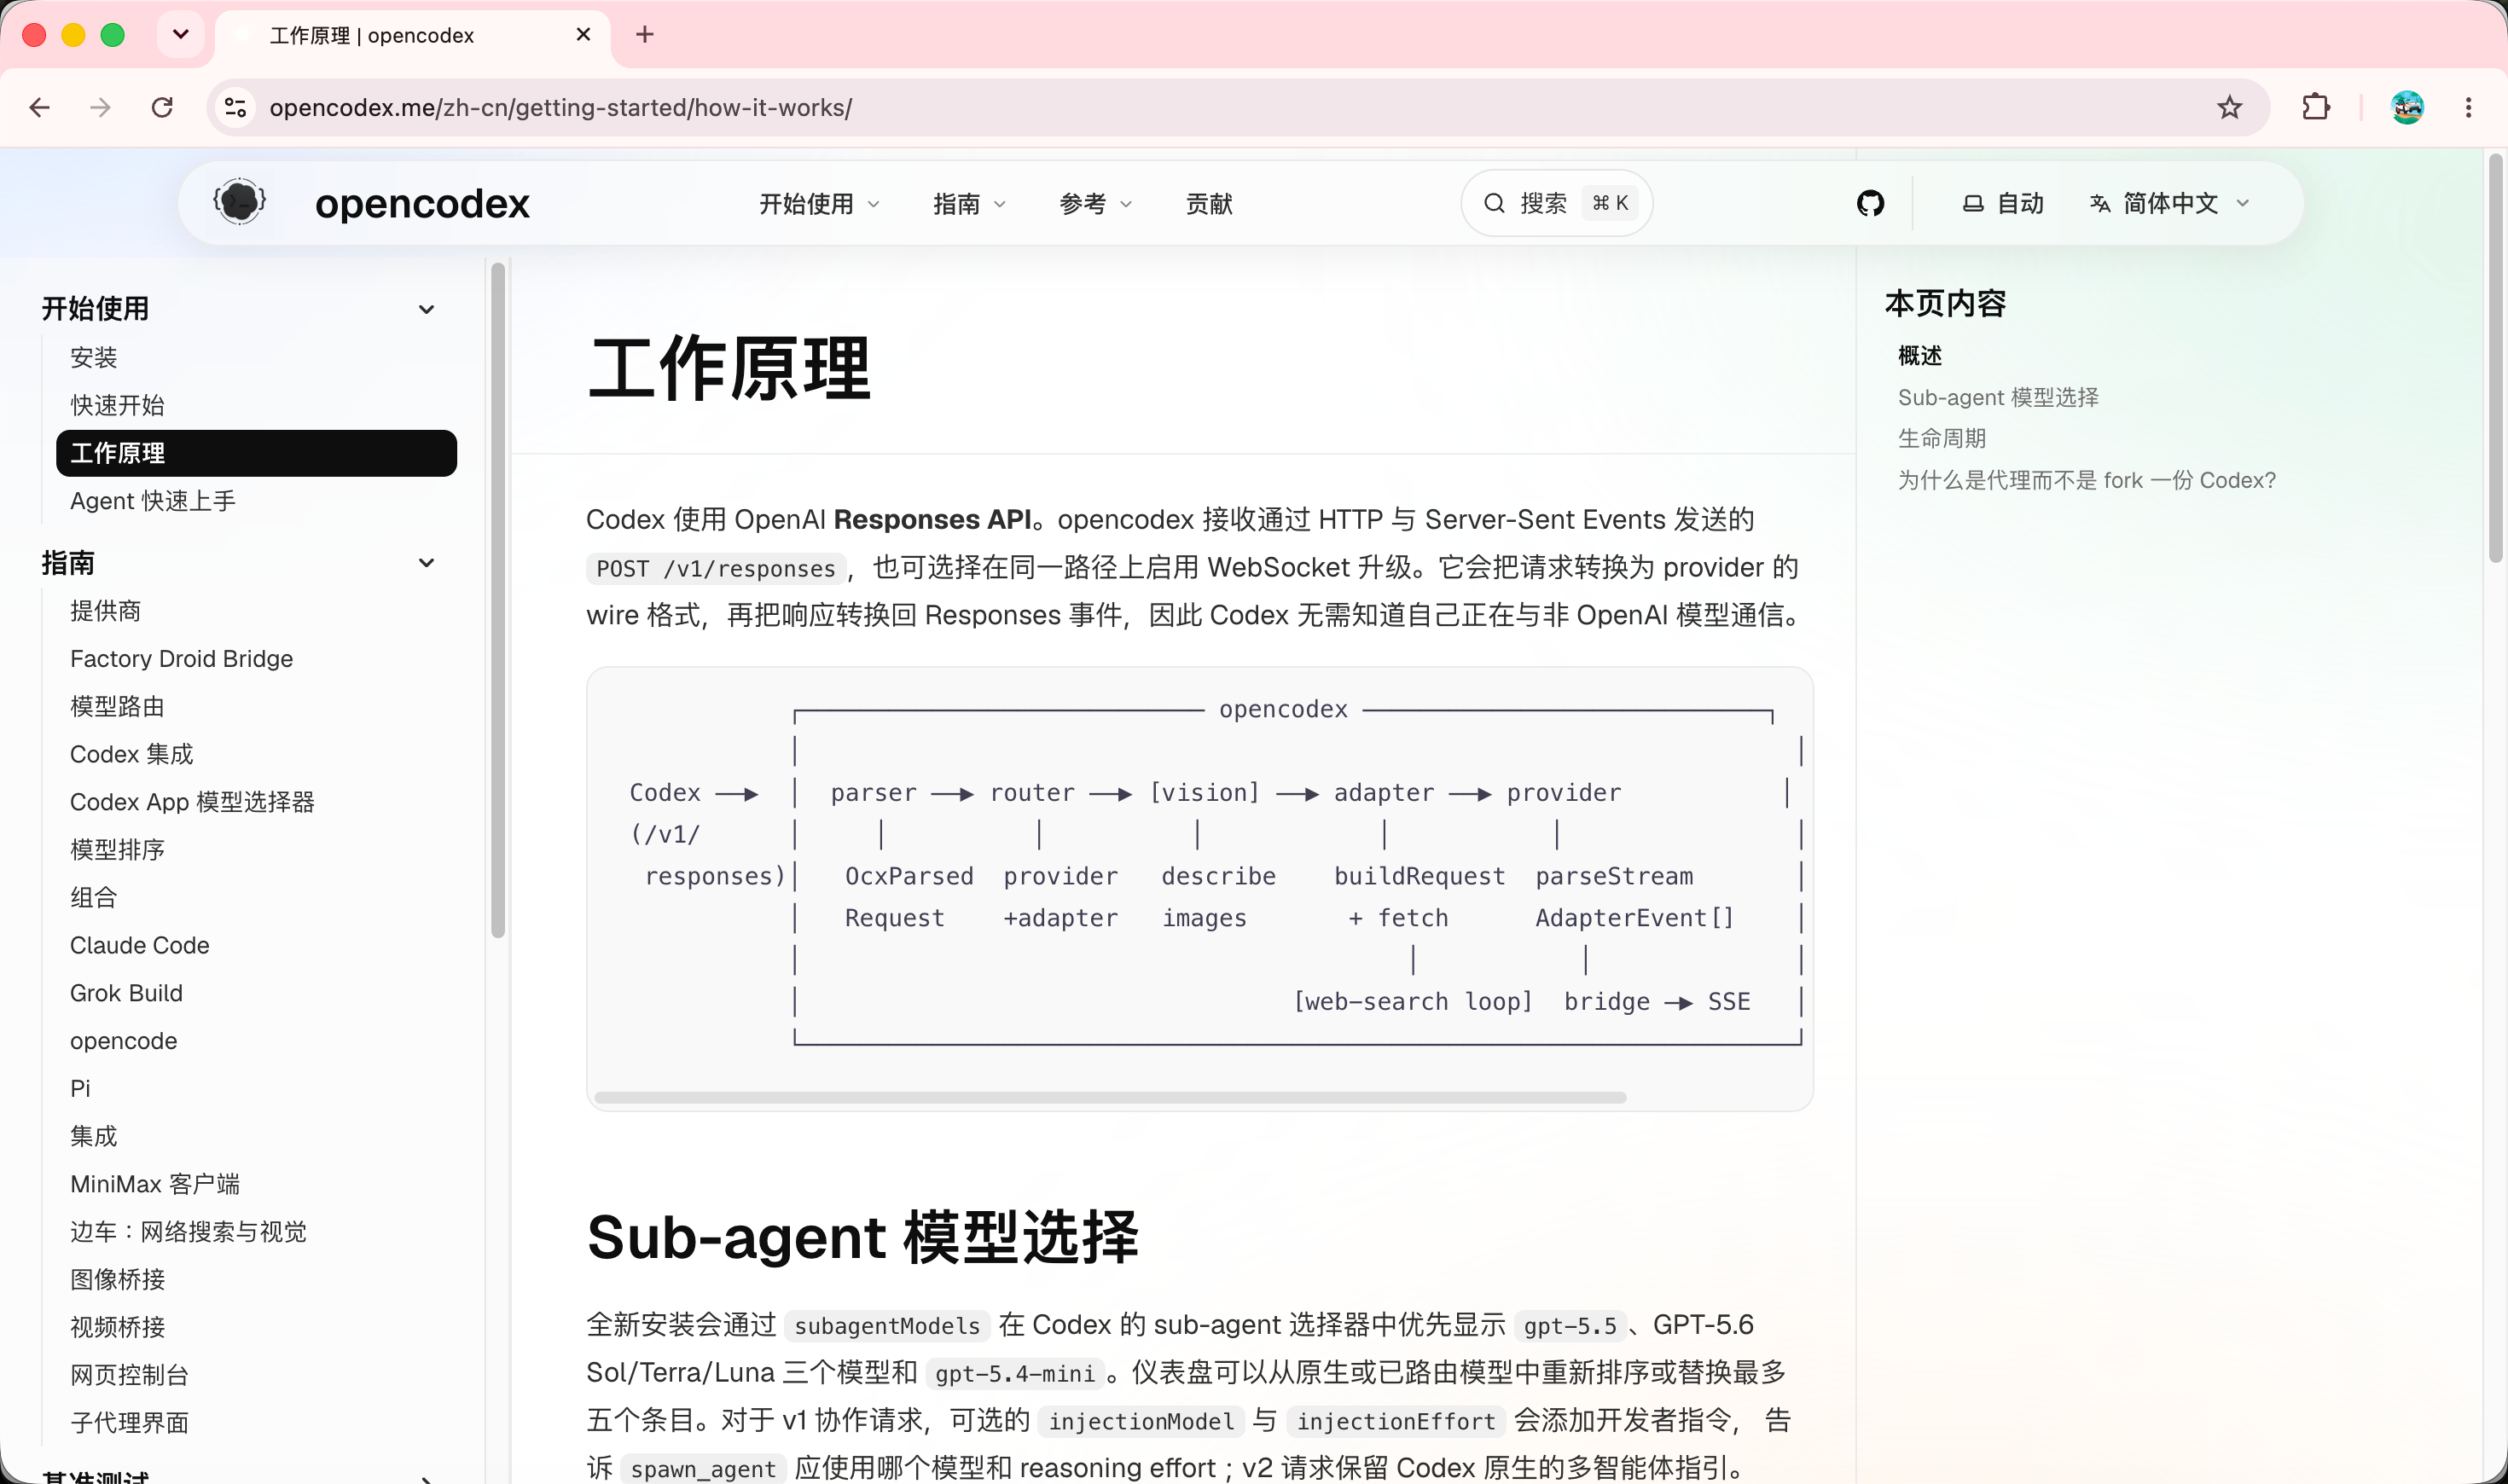Click the browser forward arrow
The height and width of the screenshot is (1484, 2508).
tap(100, 107)
